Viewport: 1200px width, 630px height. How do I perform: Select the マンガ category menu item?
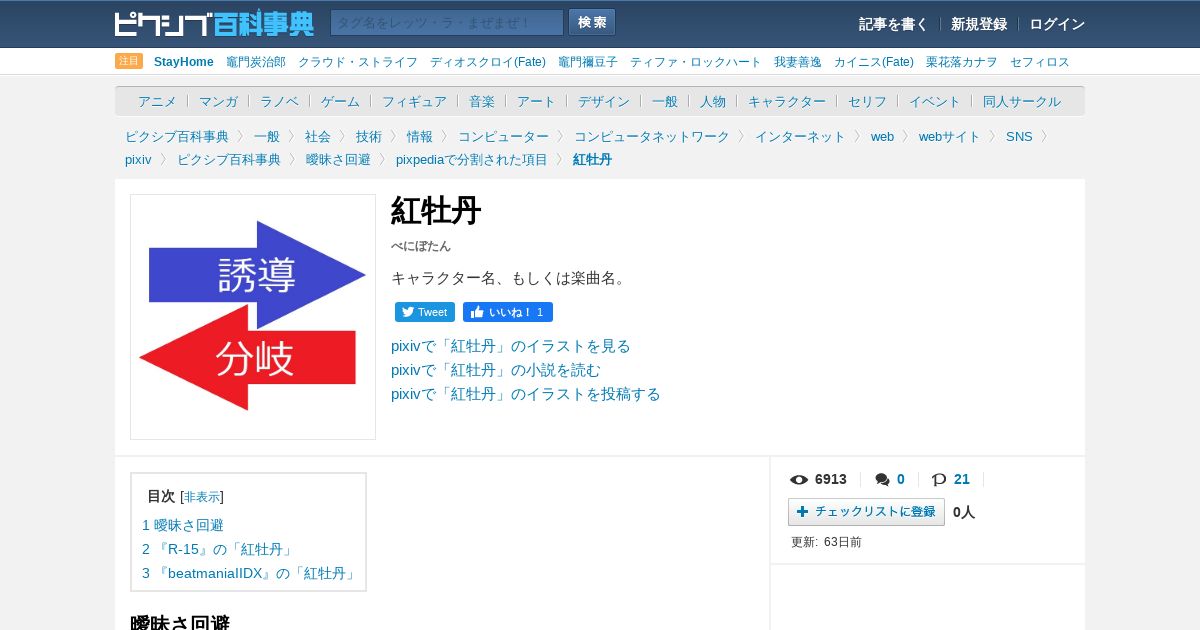click(x=218, y=101)
